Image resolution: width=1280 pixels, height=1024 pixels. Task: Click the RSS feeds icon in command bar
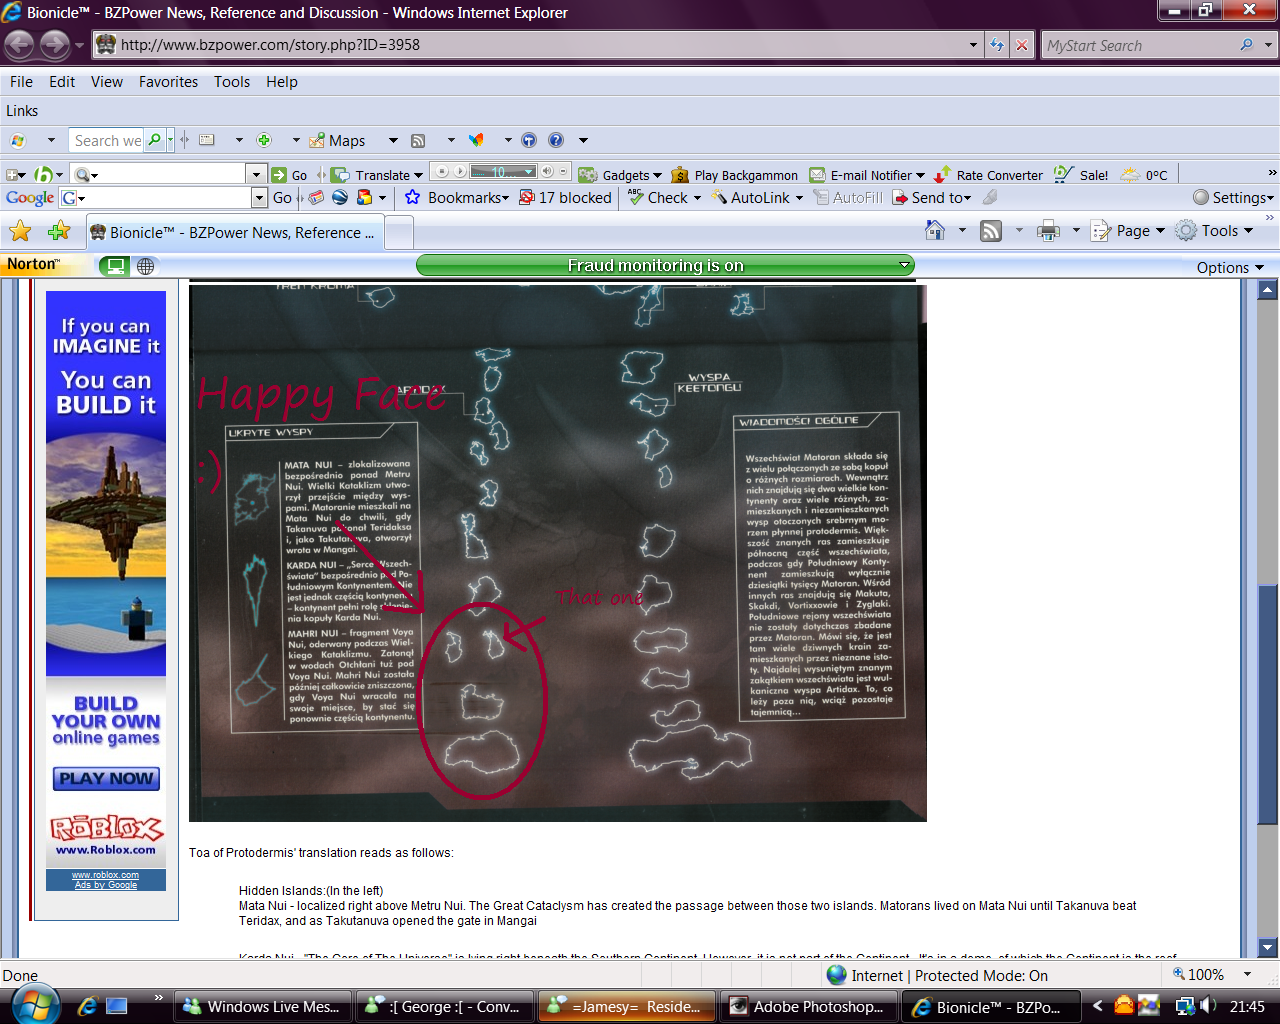click(991, 231)
